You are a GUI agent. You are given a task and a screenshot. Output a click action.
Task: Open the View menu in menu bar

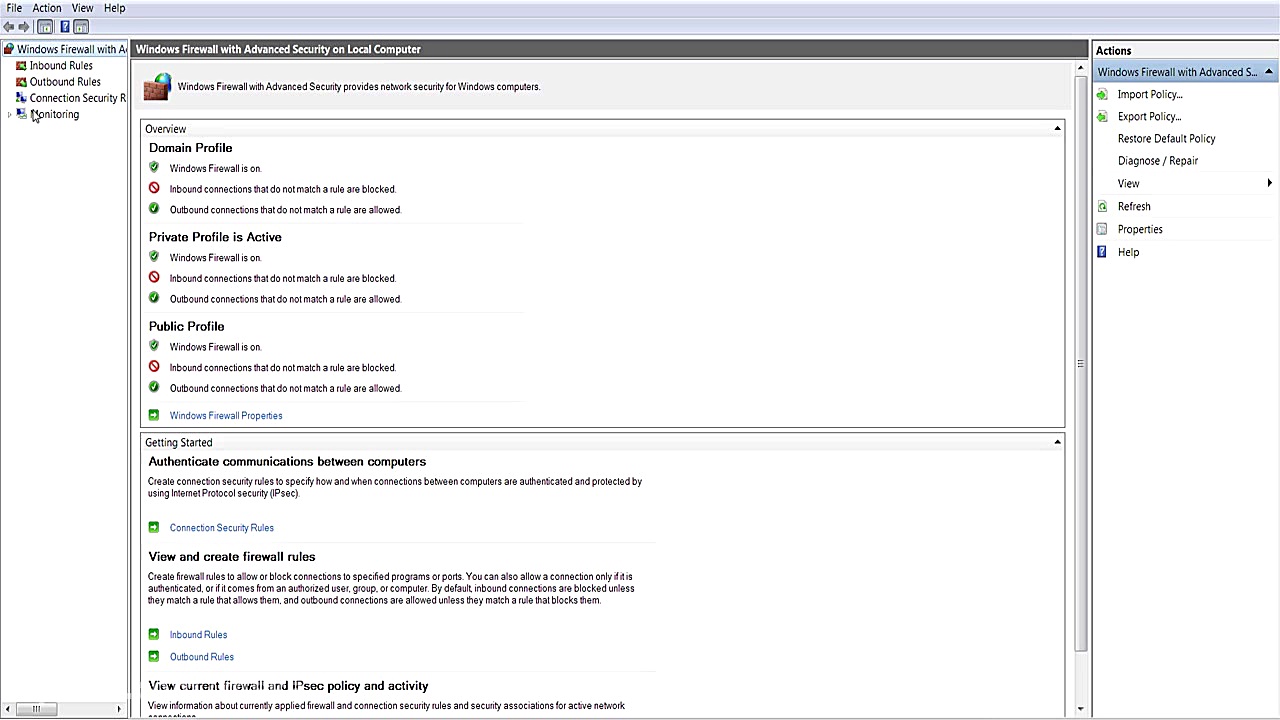pyautogui.click(x=82, y=8)
